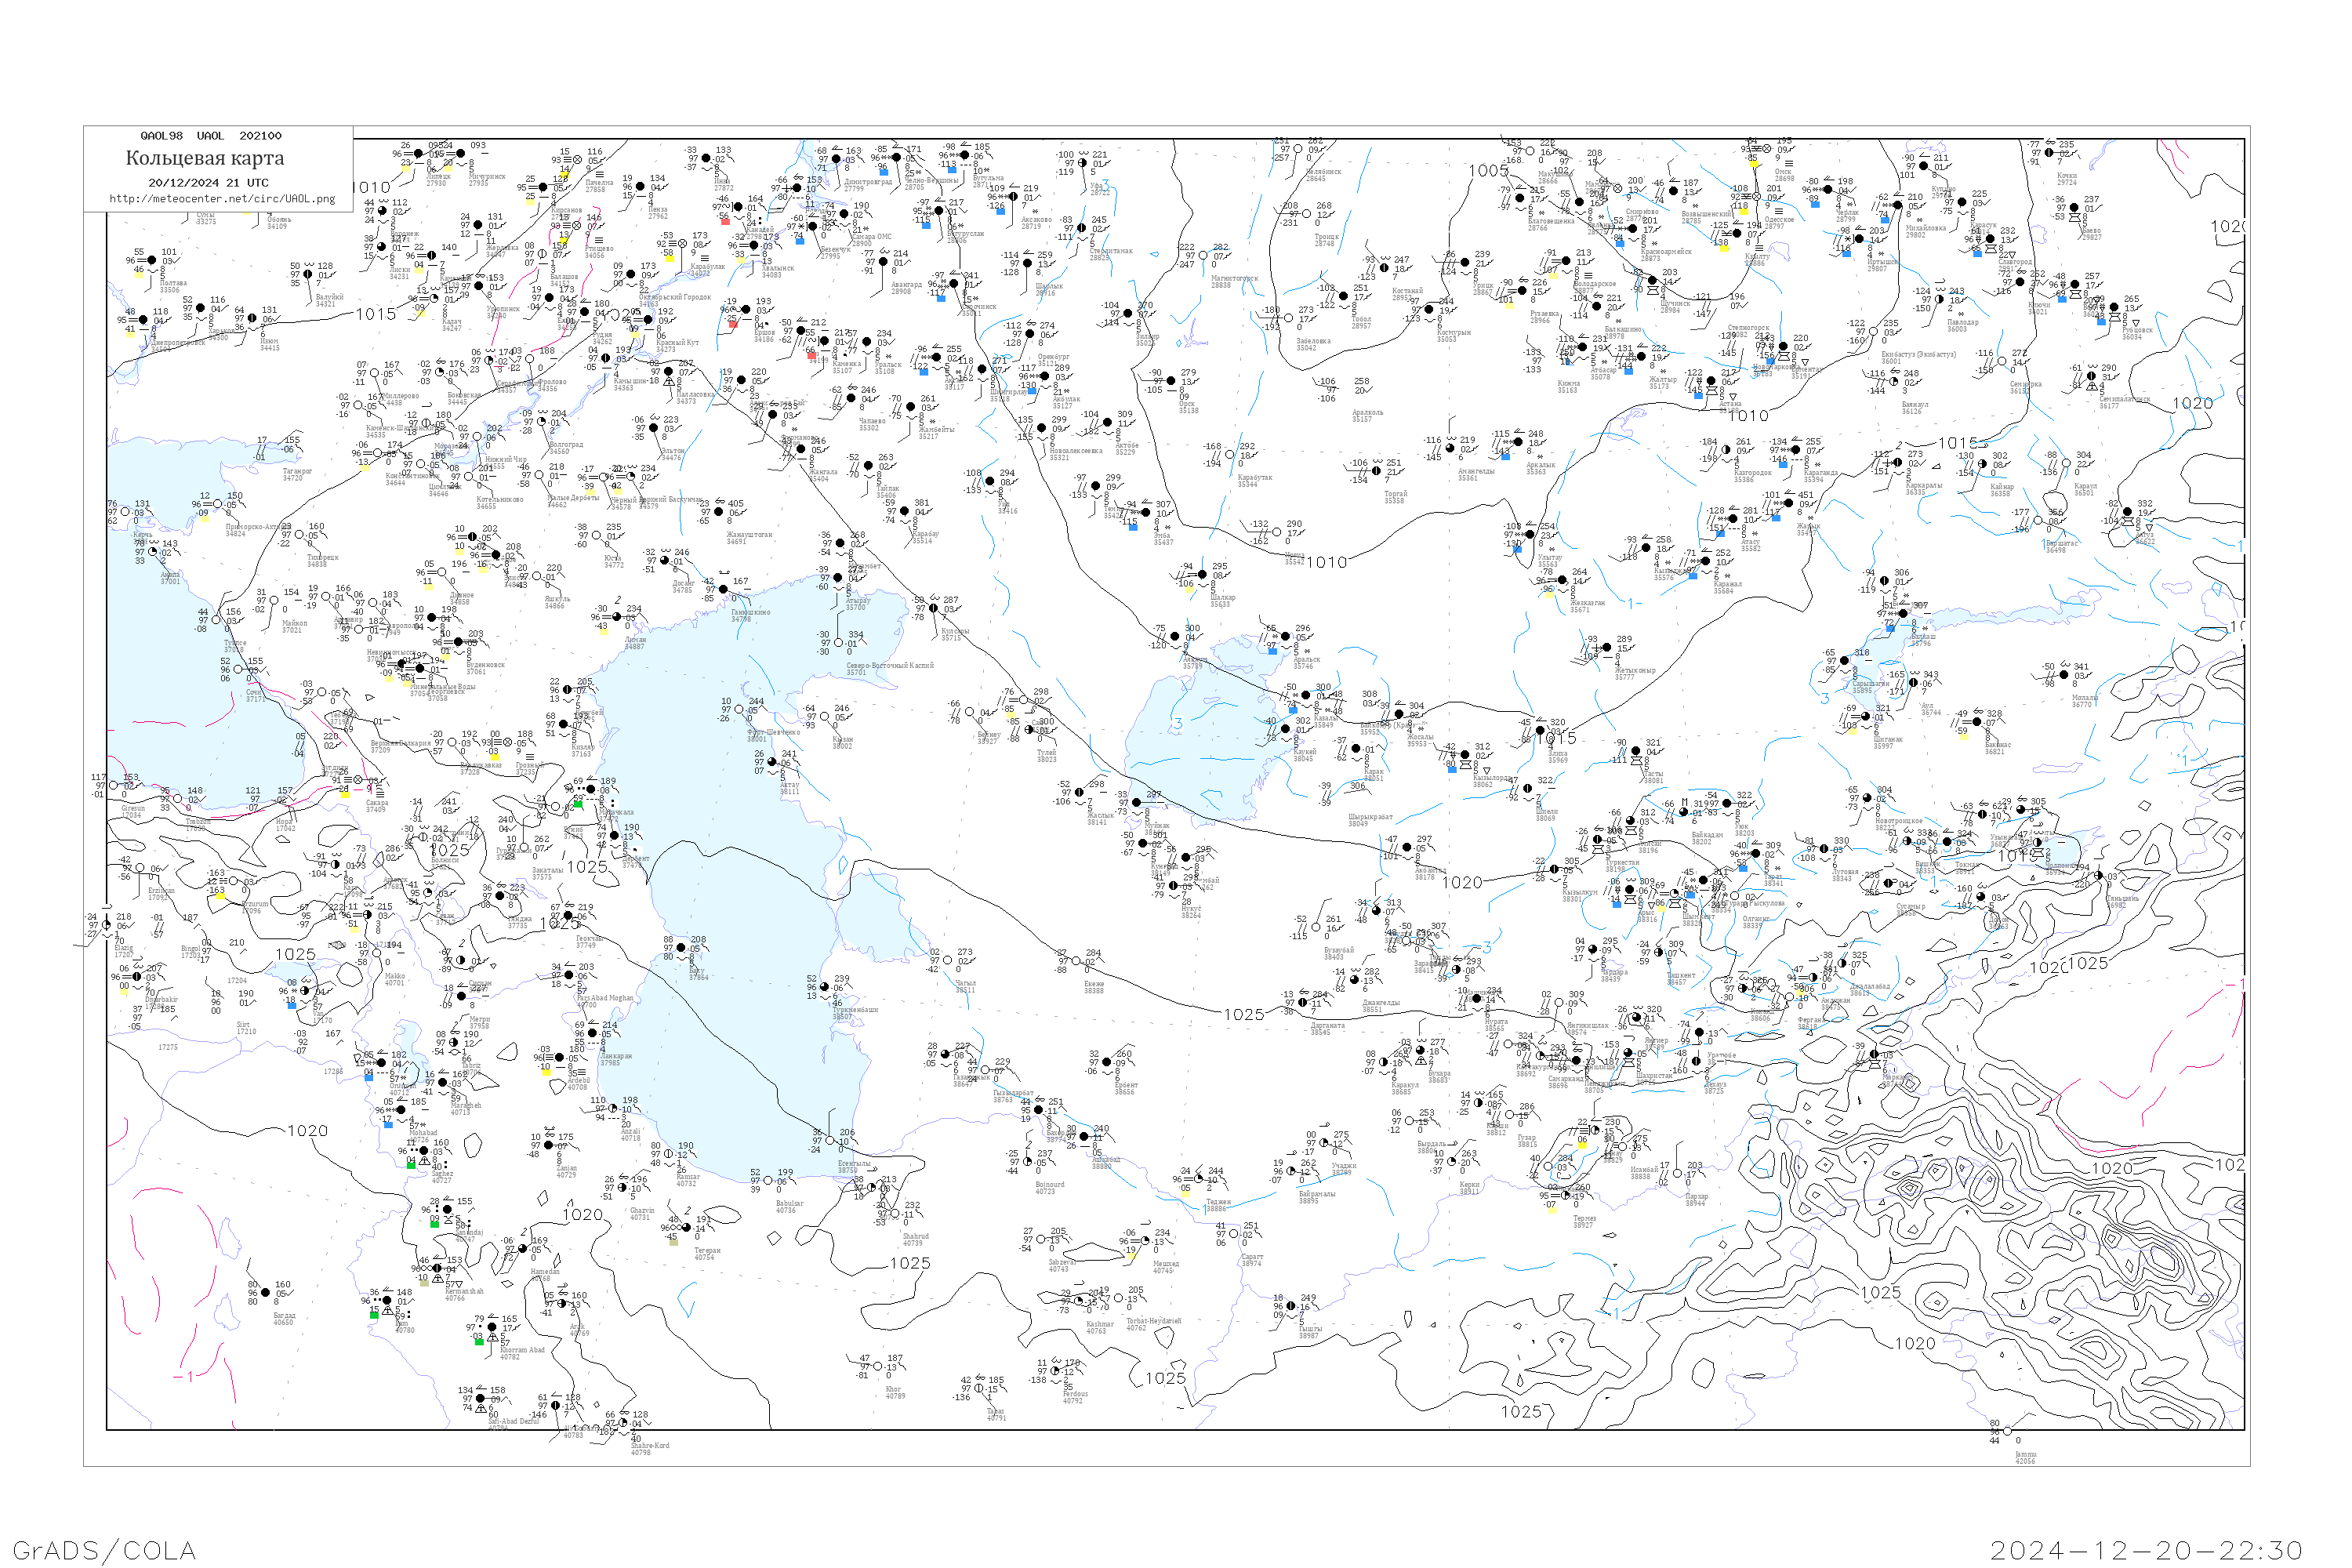Click the Мешхед 40745 station symbol
This screenshot has height=1568, width=2352.
coord(1143,1241)
